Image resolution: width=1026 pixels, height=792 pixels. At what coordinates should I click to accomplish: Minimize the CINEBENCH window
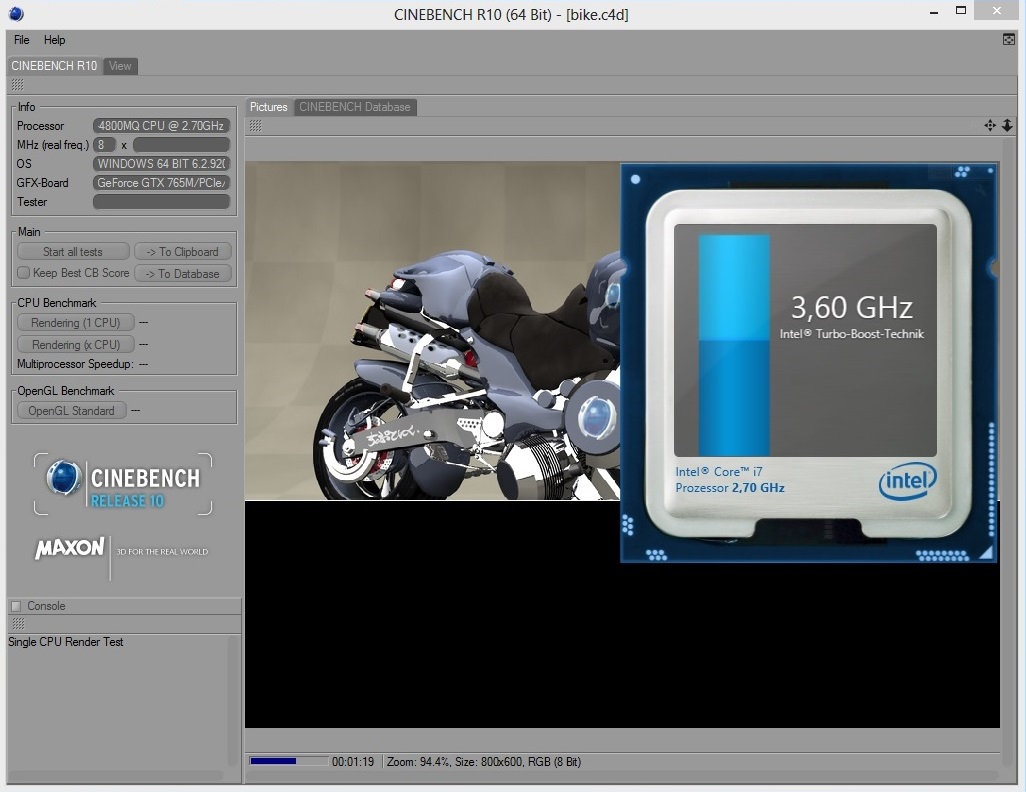[934, 12]
